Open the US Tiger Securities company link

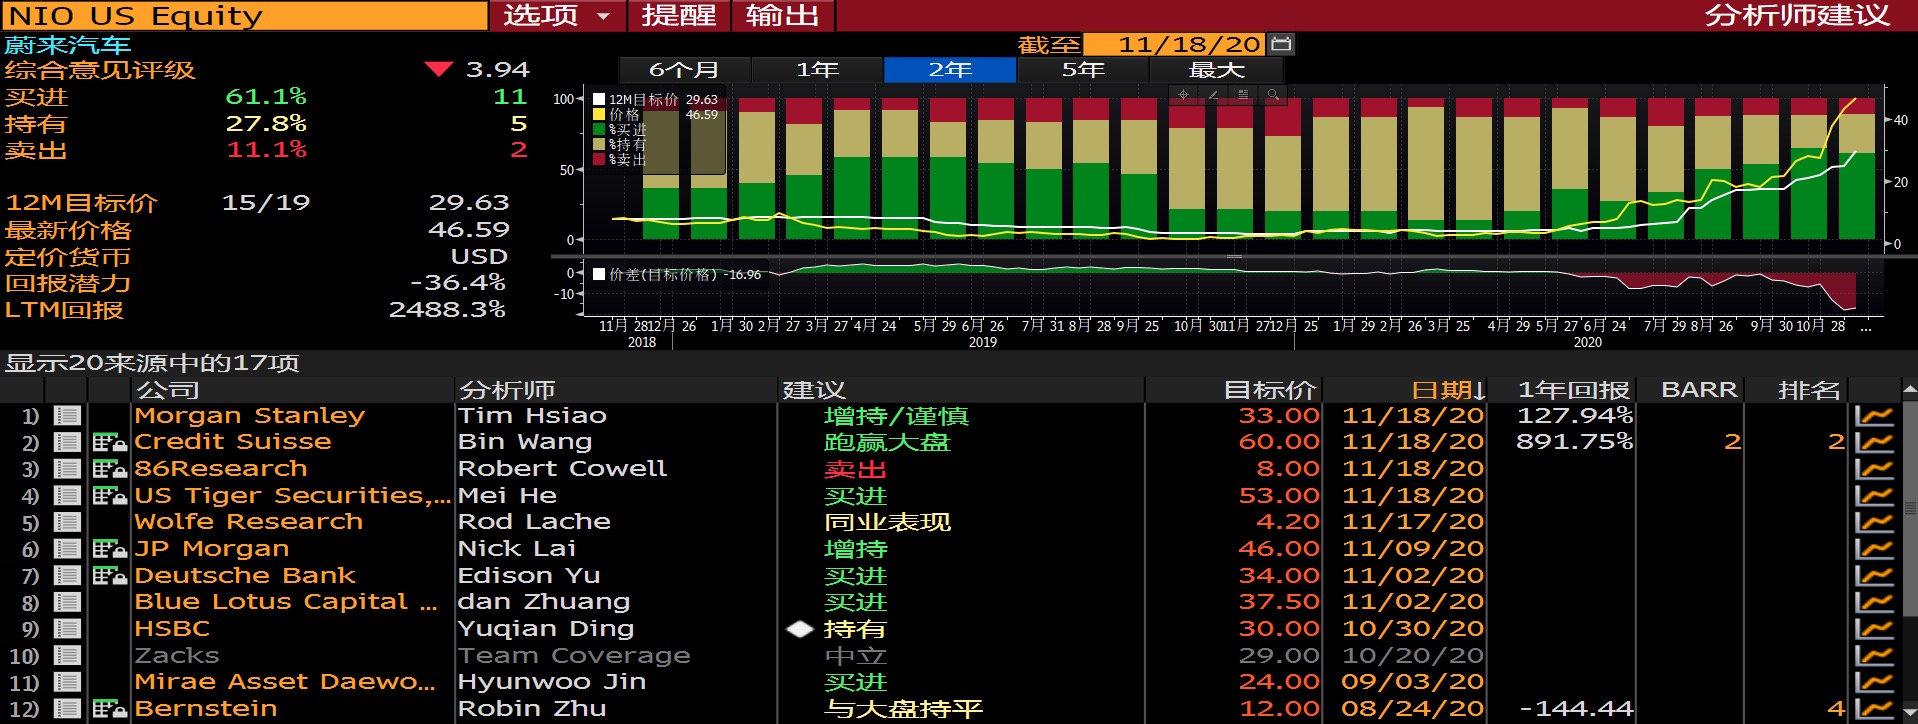293,495
